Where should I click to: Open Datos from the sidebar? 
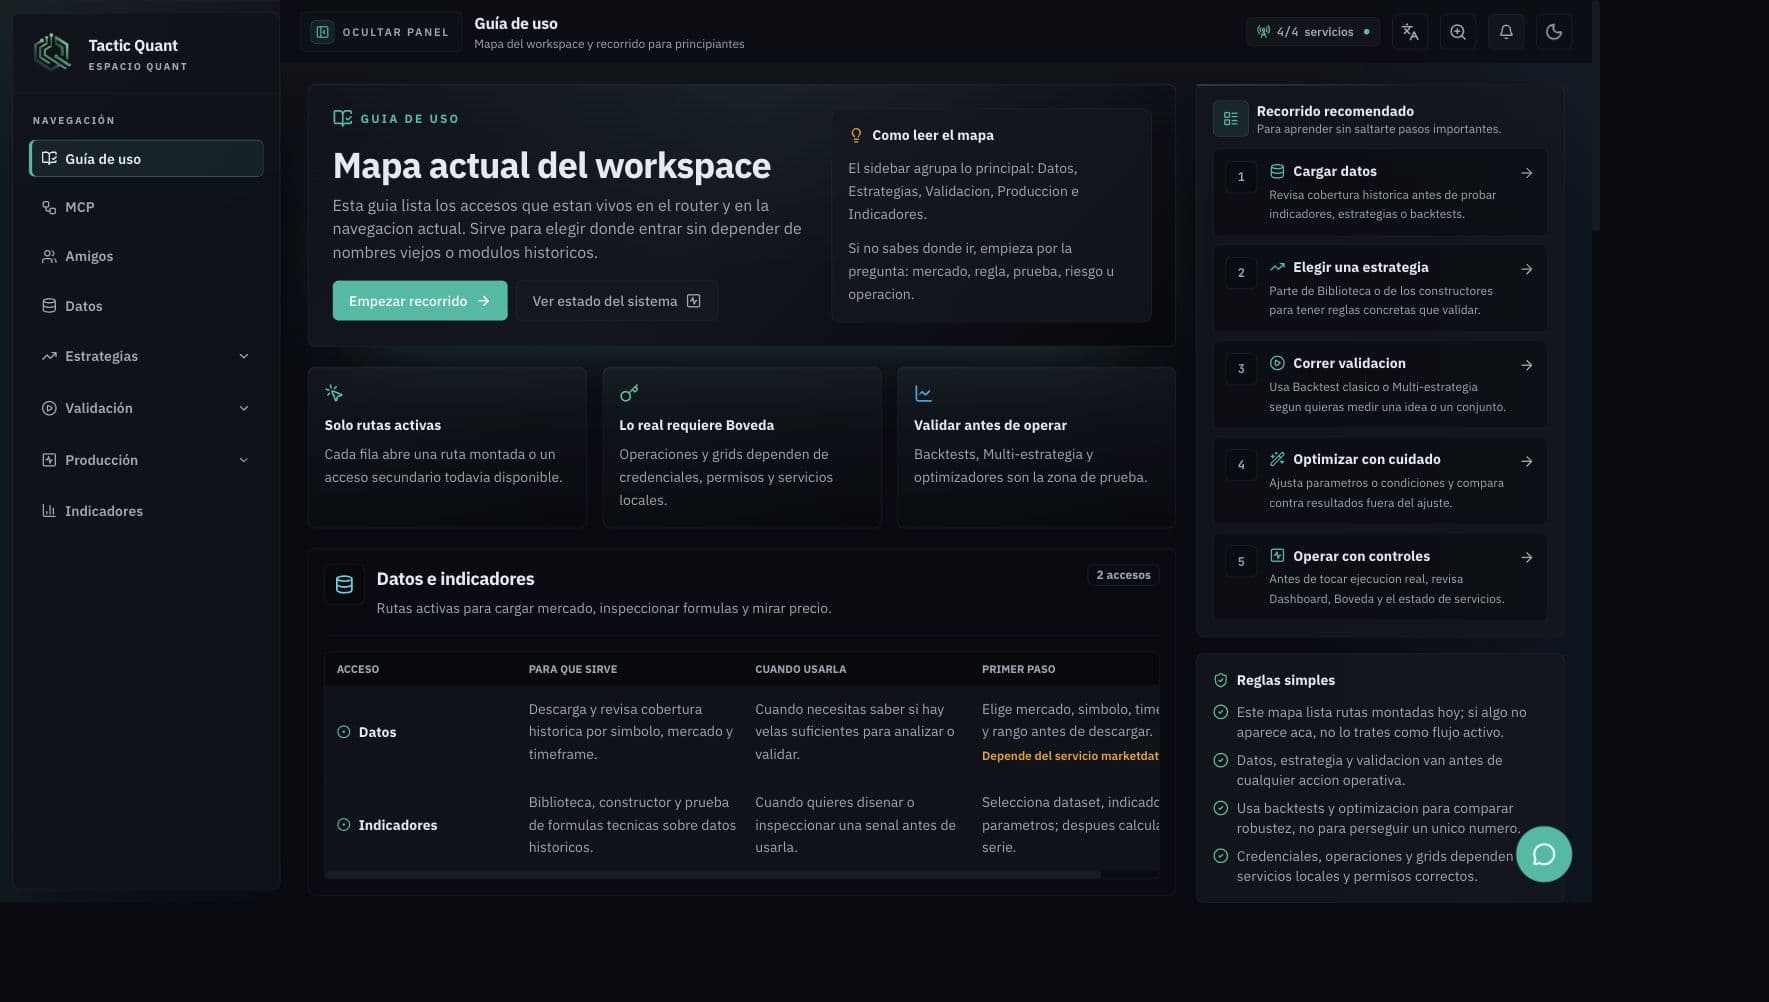click(x=146, y=306)
